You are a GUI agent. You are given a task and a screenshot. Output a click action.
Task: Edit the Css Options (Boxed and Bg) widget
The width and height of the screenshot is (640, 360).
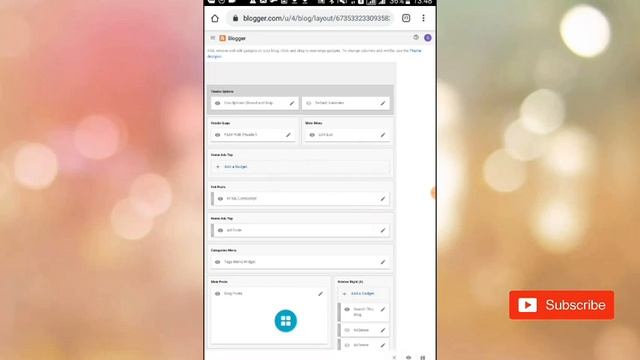point(292,103)
